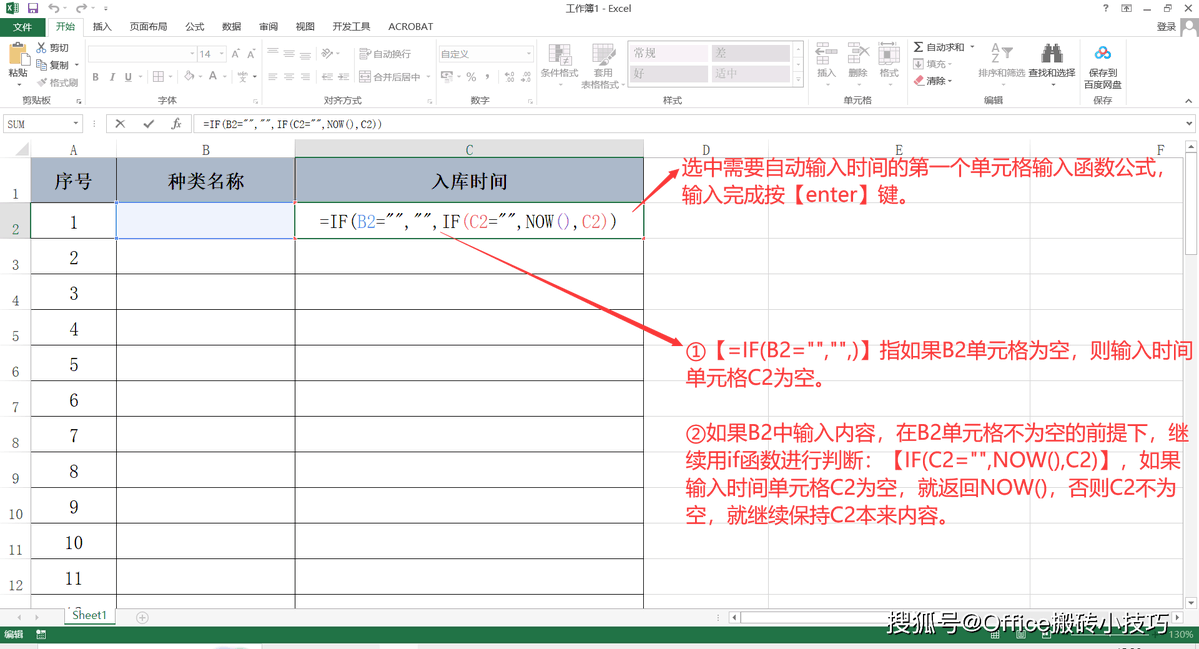The width and height of the screenshot is (1199, 649).
Task: Click the orientation text angle icon
Action: coord(328,54)
